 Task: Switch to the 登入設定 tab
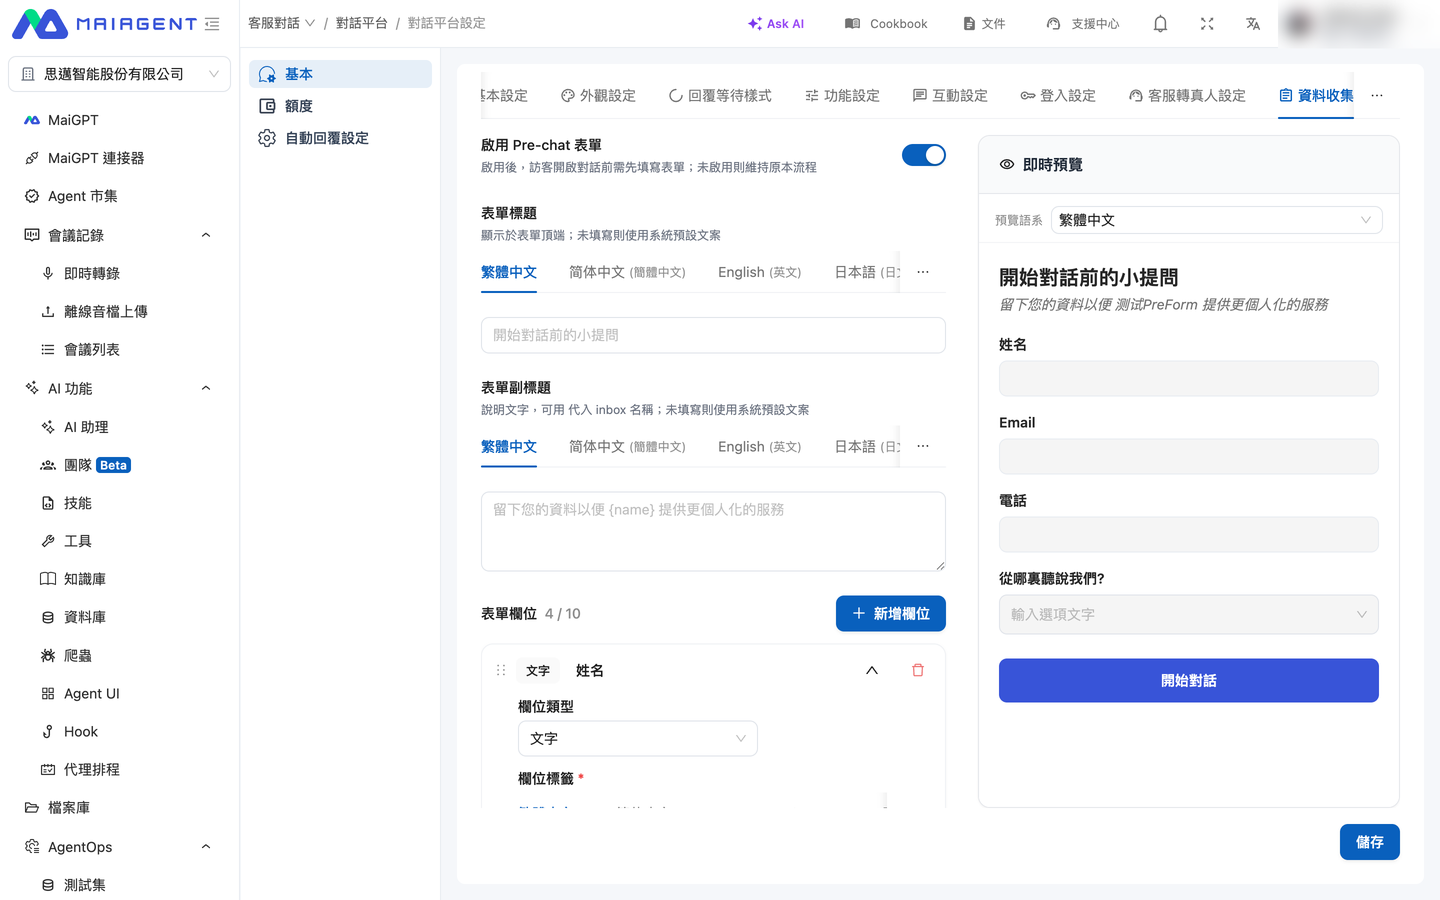(1058, 96)
